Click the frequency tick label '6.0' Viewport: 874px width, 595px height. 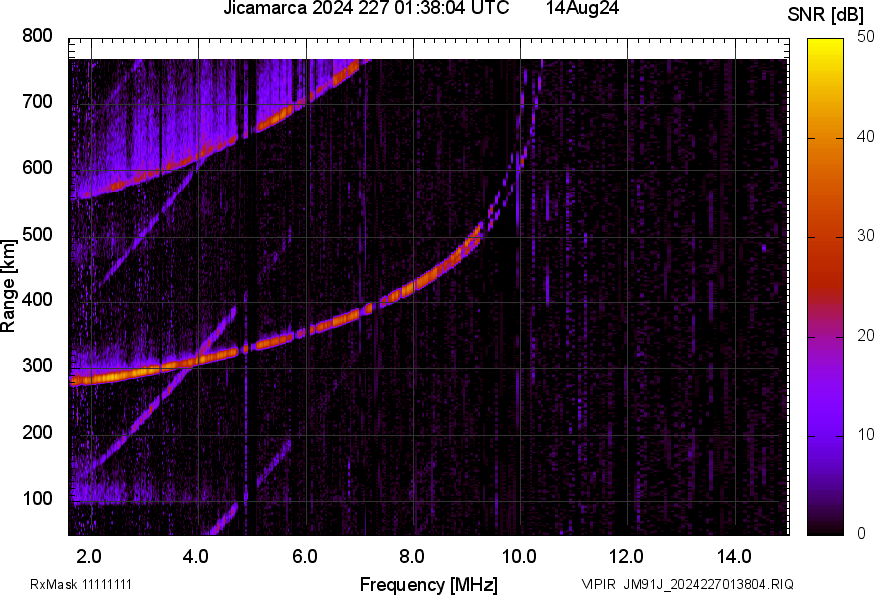coord(304,557)
